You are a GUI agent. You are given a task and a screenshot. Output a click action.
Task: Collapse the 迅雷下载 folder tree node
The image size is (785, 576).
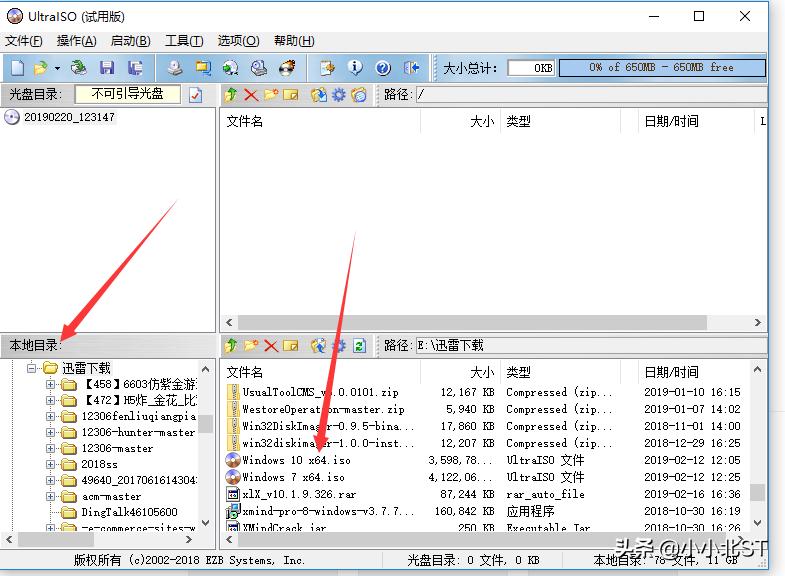tap(32, 368)
